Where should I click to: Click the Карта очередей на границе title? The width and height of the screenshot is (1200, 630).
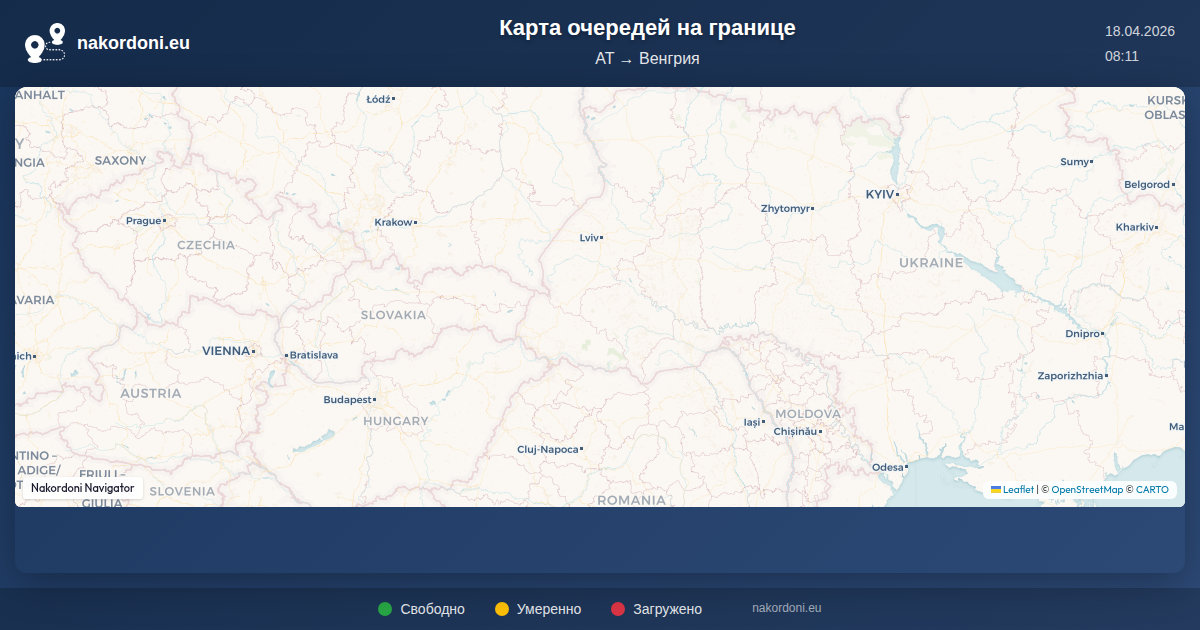(x=647, y=28)
